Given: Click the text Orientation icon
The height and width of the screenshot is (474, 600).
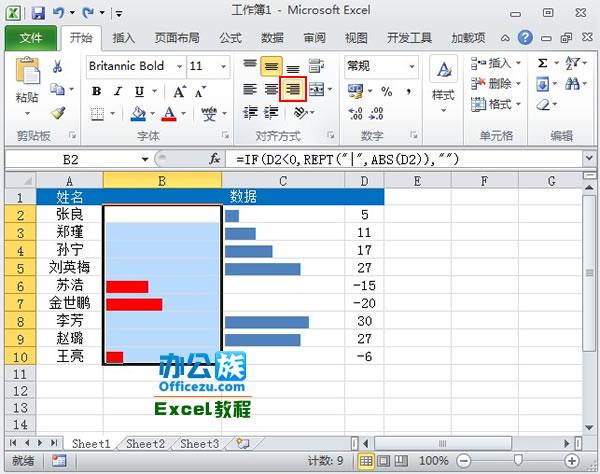Looking at the screenshot, I should tap(300, 113).
